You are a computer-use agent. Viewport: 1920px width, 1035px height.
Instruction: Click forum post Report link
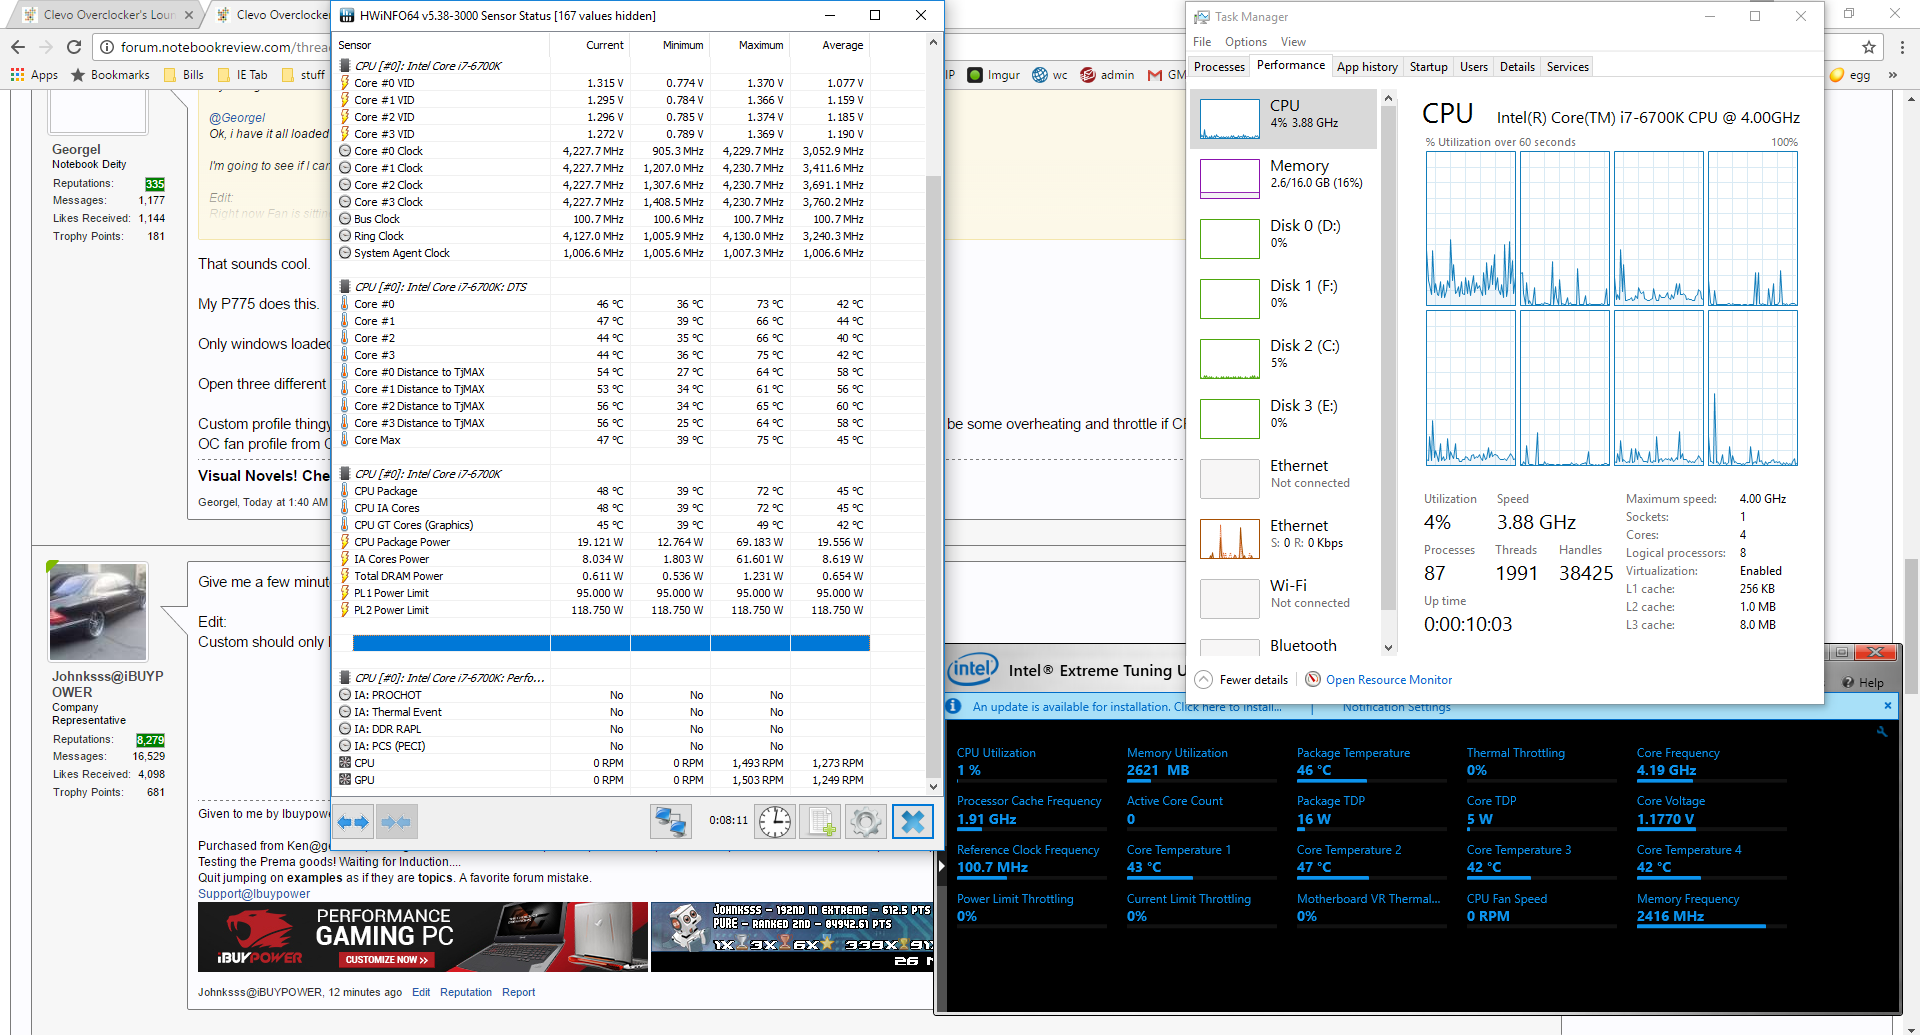518,993
